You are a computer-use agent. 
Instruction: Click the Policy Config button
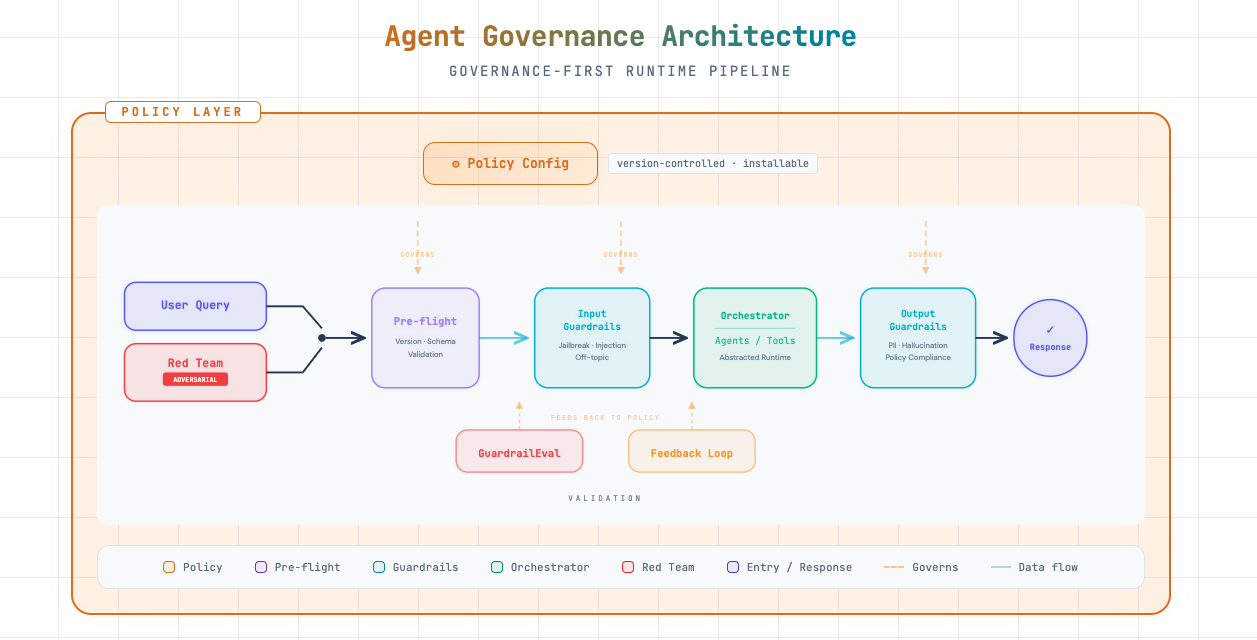pyautogui.click(x=510, y=162)
